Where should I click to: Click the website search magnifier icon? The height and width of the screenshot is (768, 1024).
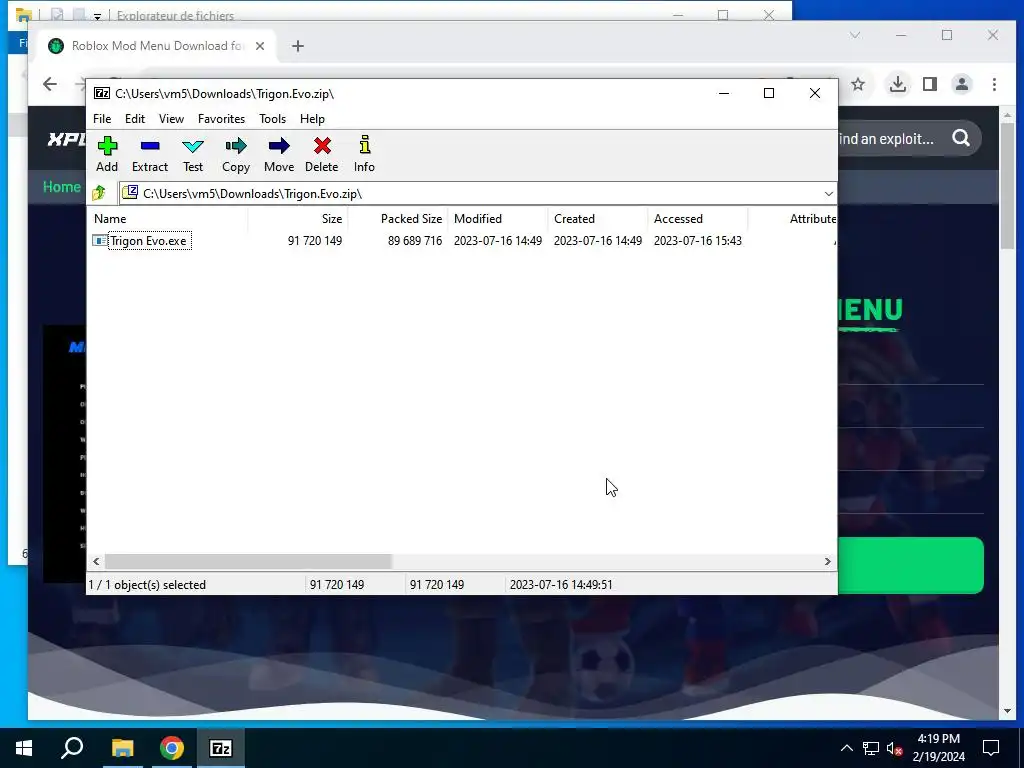(x=961, y=138)
